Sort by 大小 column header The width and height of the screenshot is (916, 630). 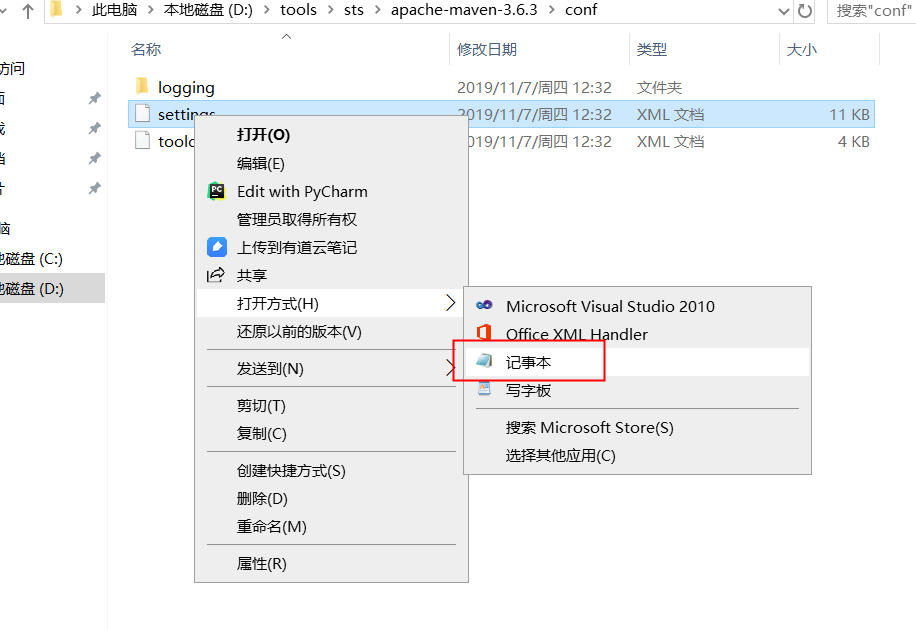point(802,49)
